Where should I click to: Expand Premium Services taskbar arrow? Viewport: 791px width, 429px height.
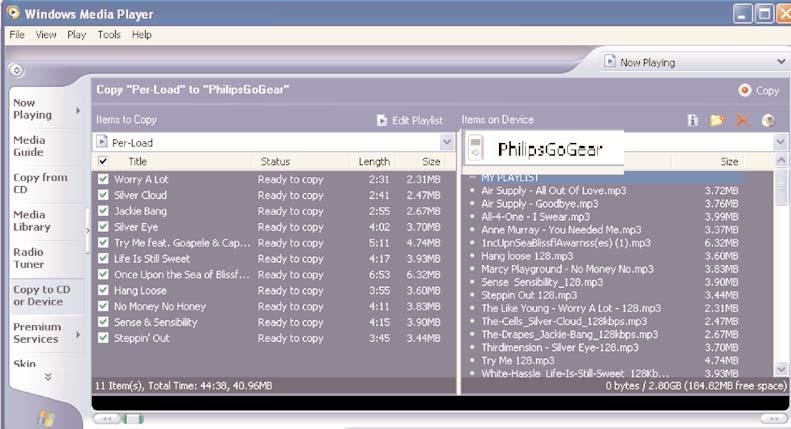pyautogui.click(x=78, y=334)
